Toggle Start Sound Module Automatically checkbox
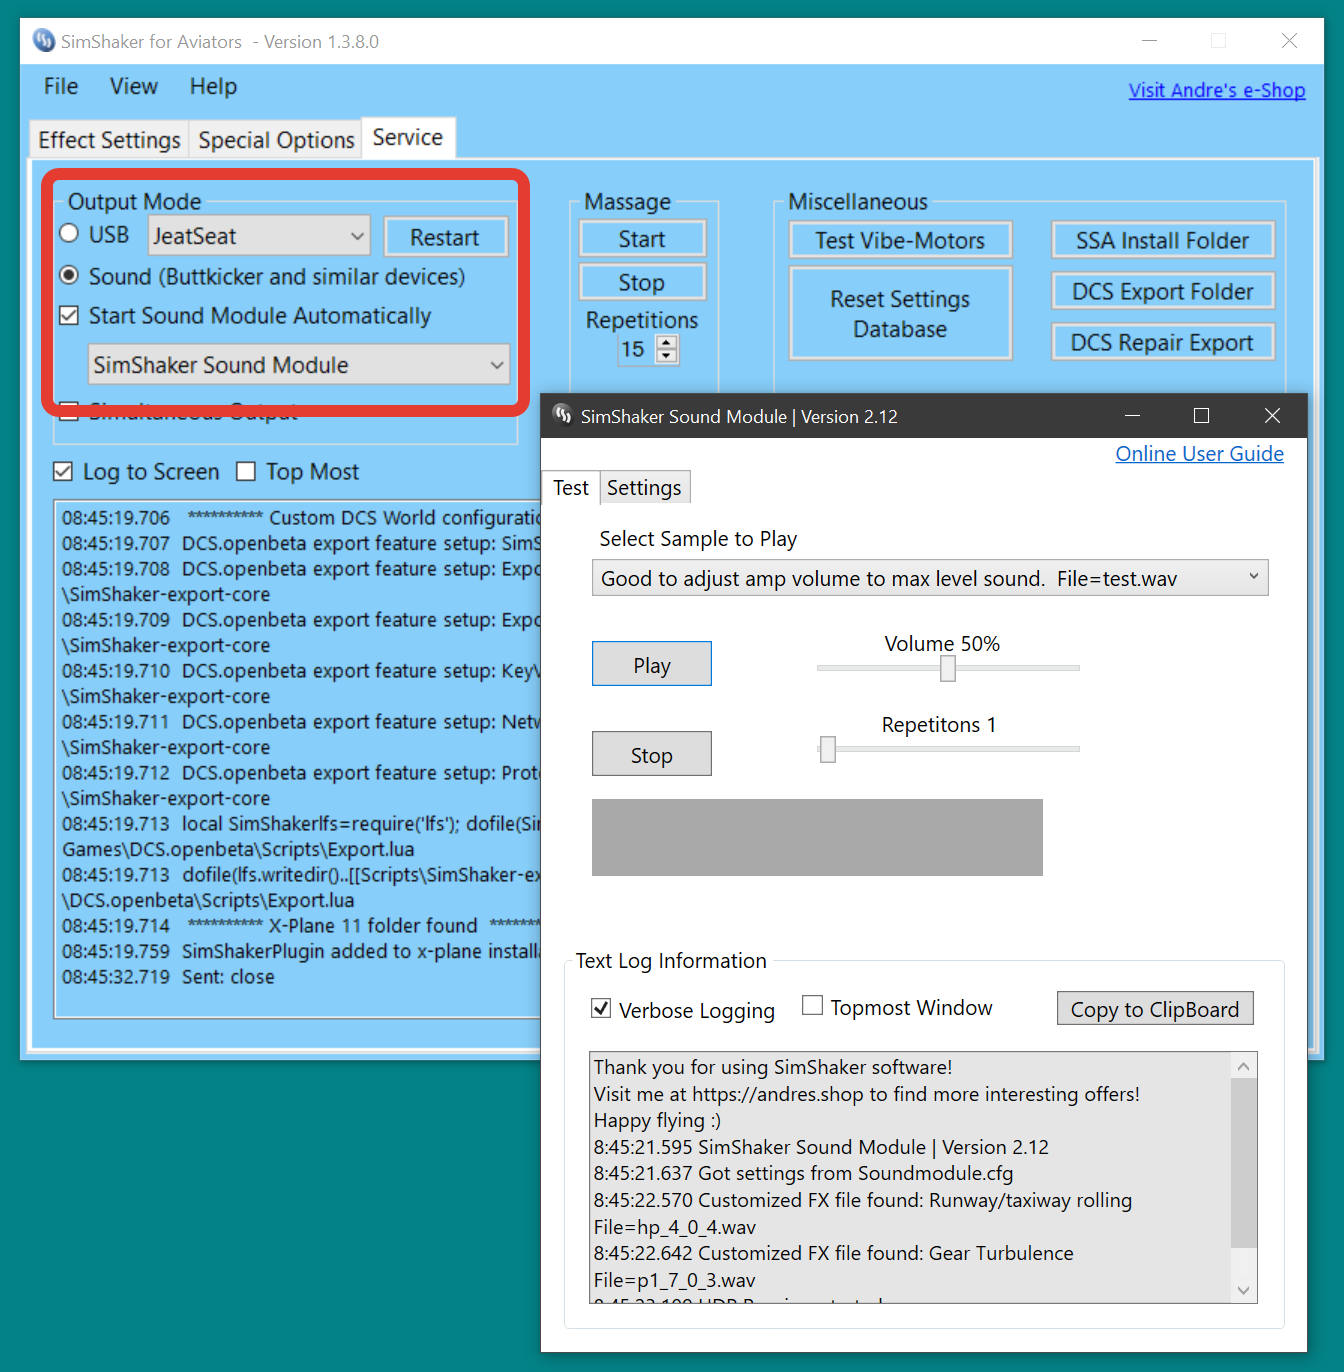1344x1372 pixels. (69, 316)
